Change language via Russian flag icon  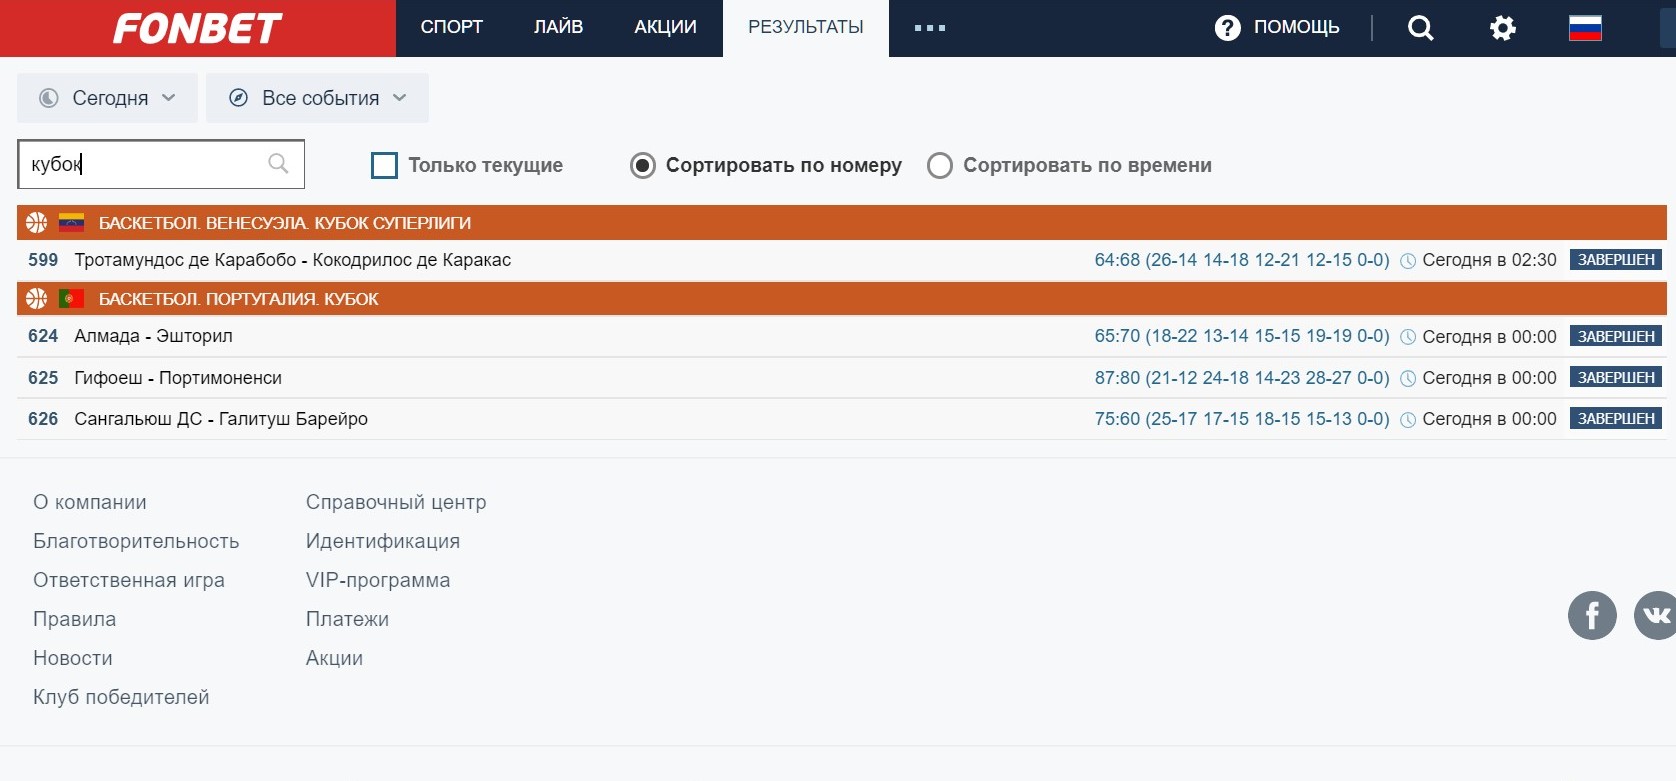[1585, 28]
